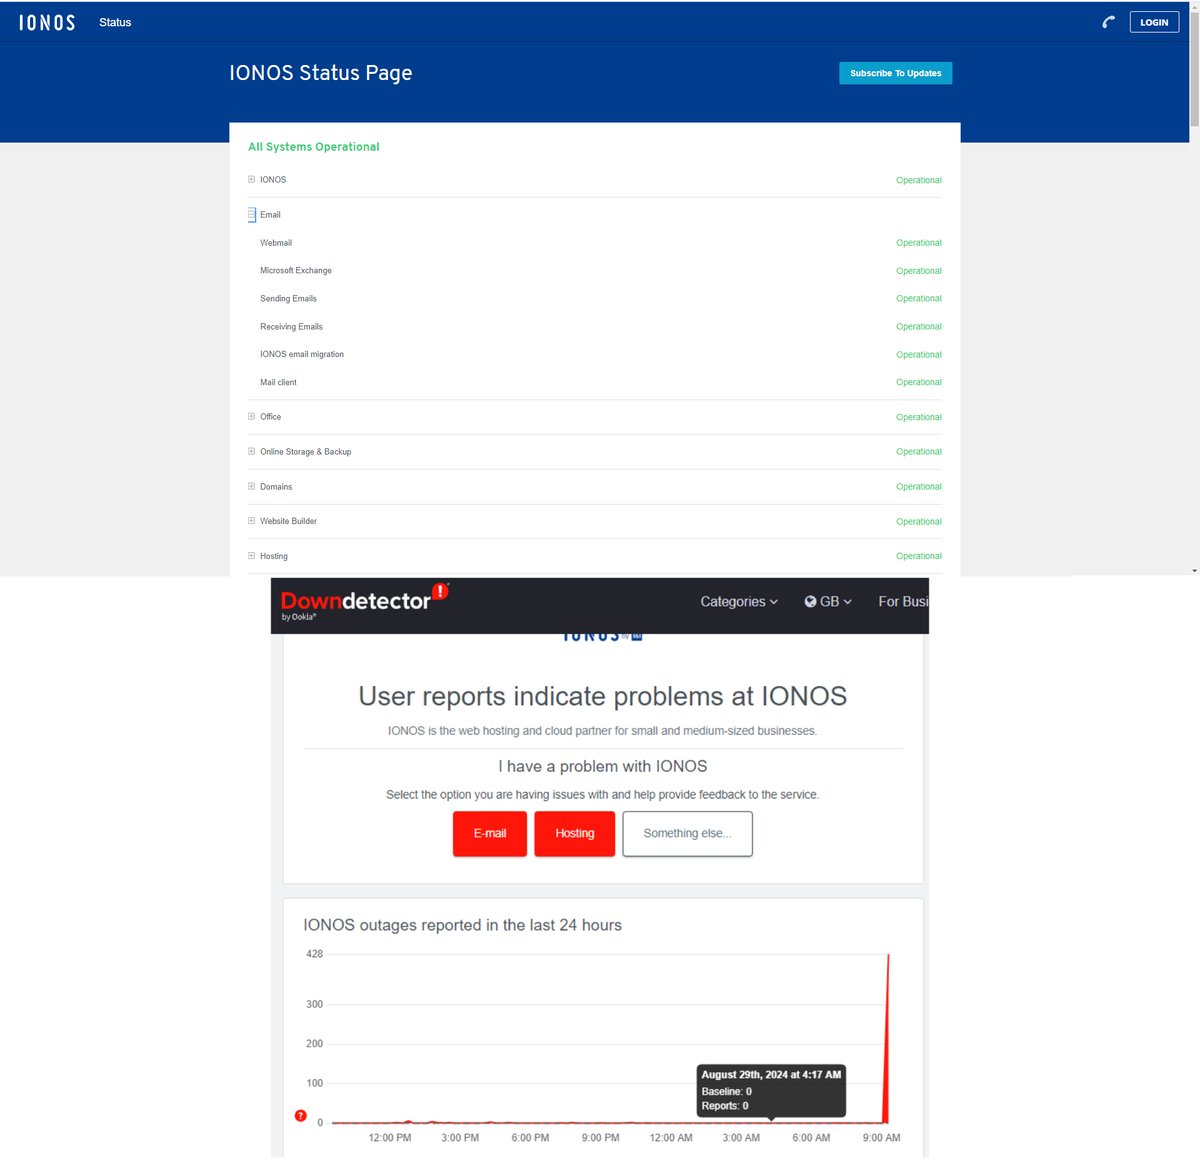
Task: Click the red question mark icon
Action: point(300,1115)
